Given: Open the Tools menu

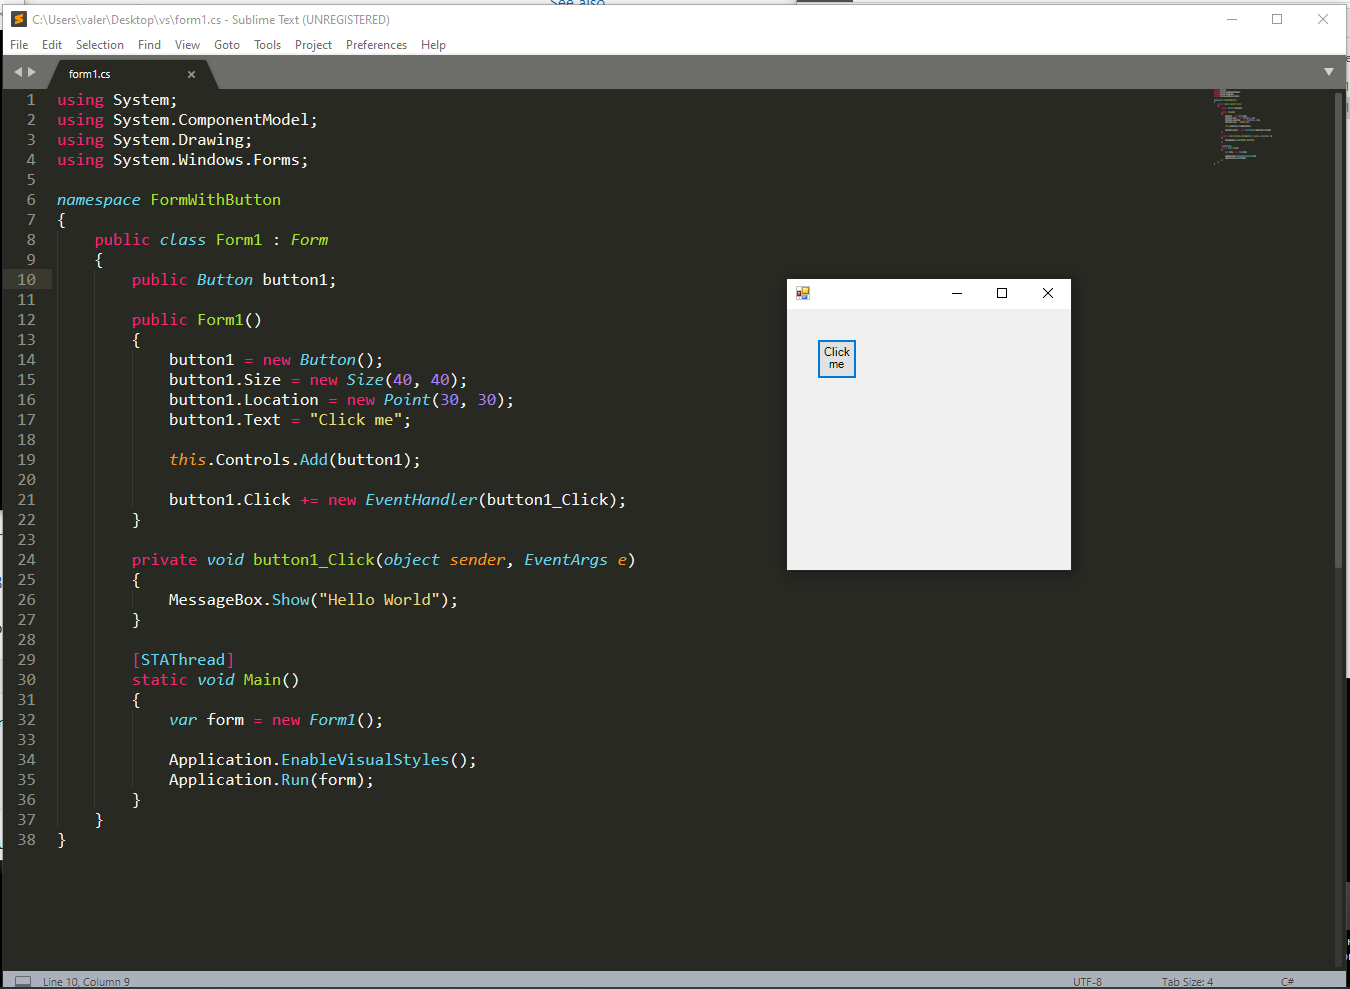Looking at the screenshot, I should [267, 45].
